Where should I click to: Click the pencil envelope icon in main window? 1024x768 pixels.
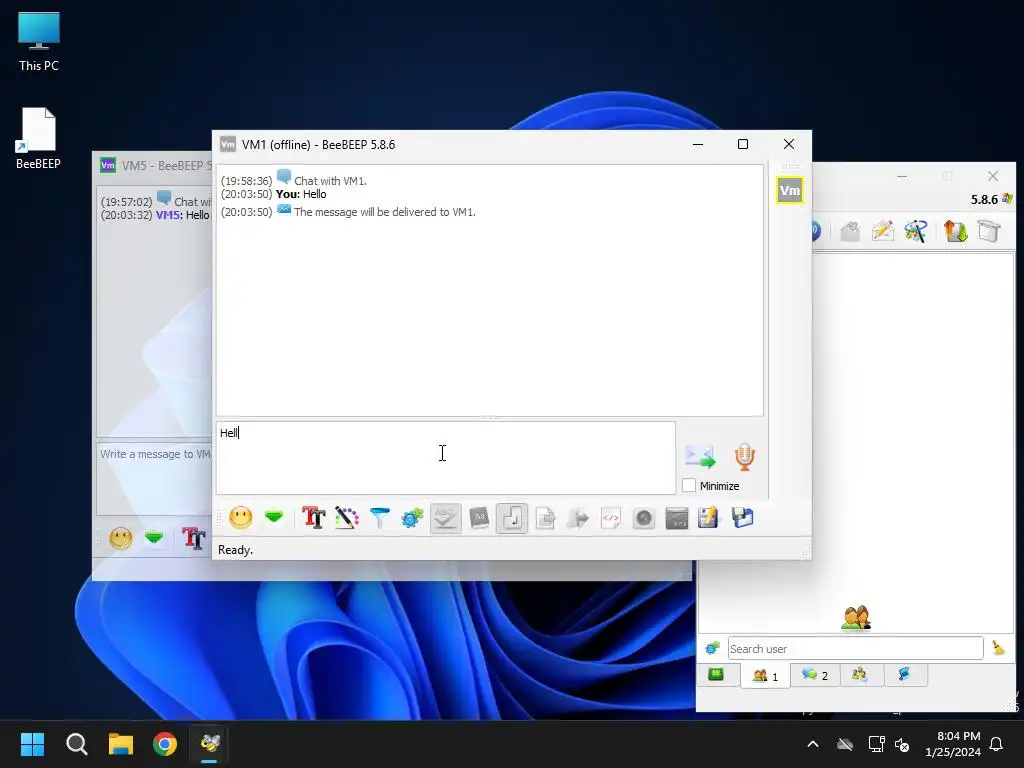coord(882,231)
